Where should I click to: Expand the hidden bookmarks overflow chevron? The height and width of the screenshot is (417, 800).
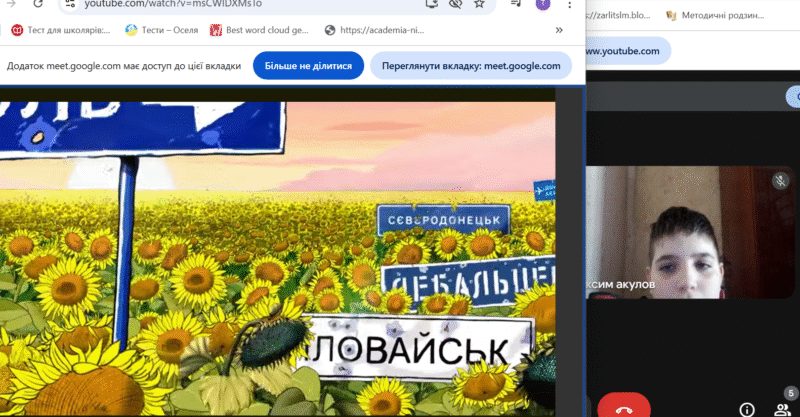point(558,30)
